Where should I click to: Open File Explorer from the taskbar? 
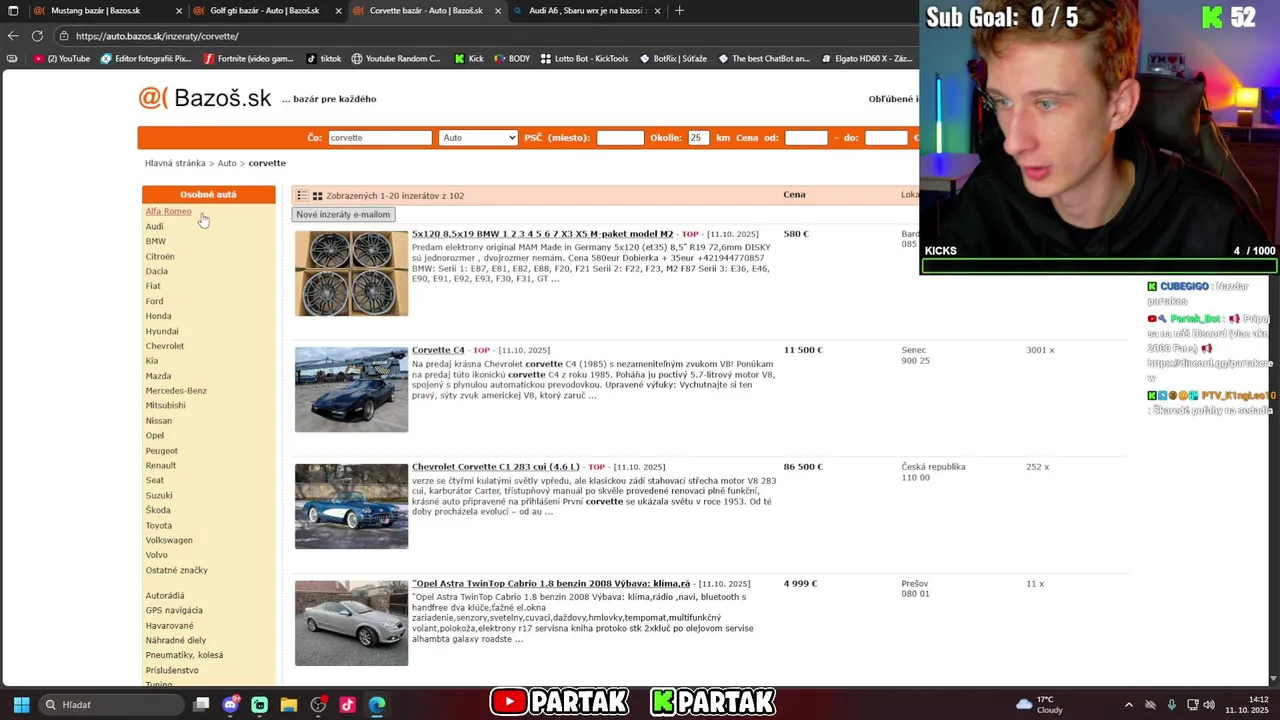pos(288,705)
